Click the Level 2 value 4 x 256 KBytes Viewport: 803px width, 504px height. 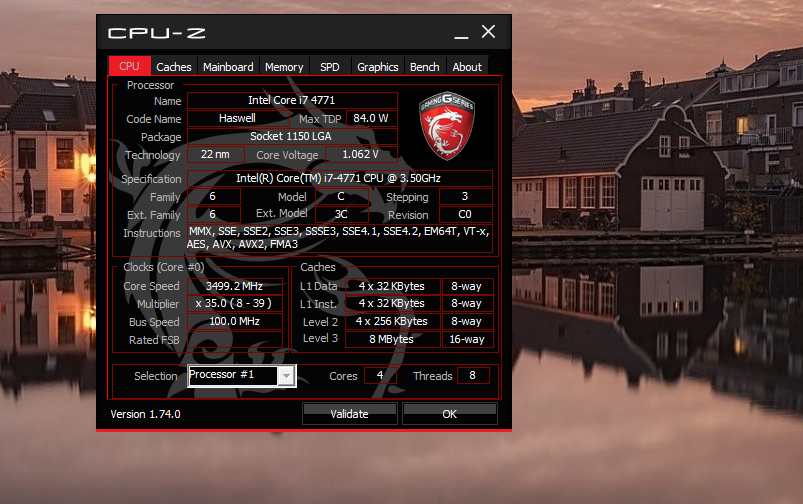[x=392, y=321]
